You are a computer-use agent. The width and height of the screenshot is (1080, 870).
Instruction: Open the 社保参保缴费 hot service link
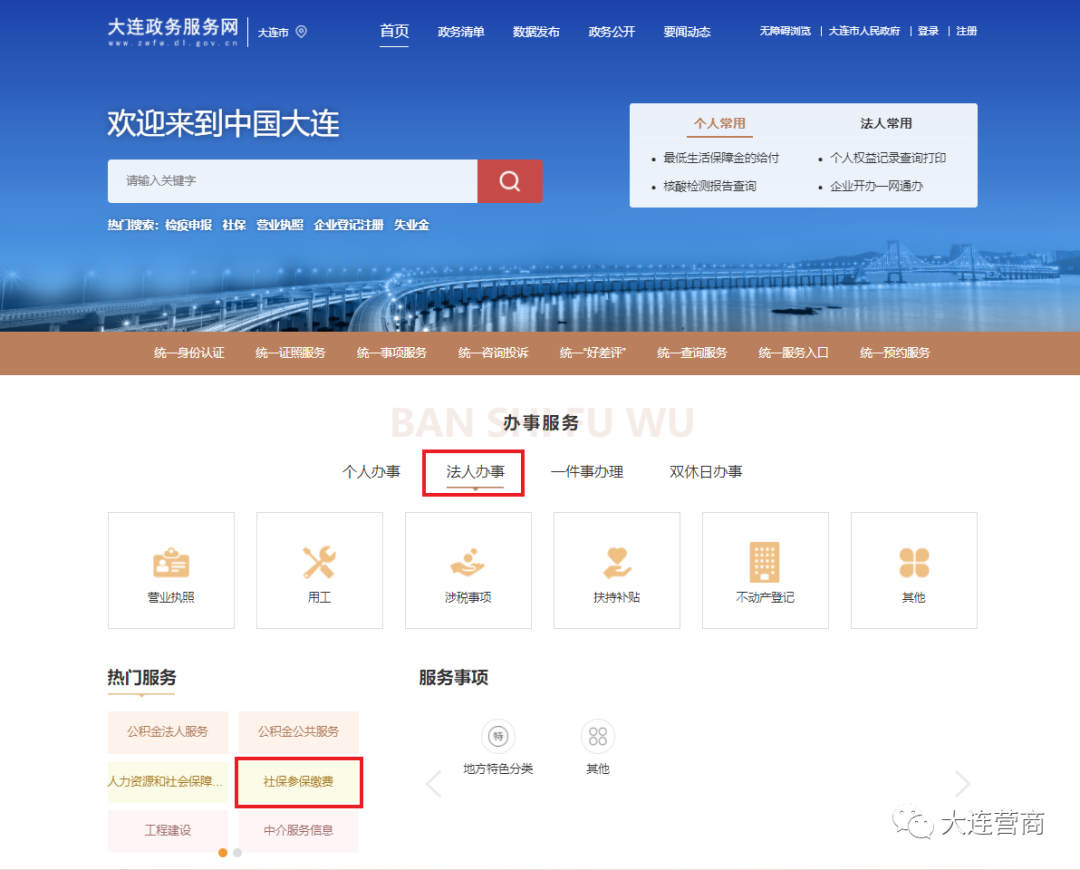point(298,782)
